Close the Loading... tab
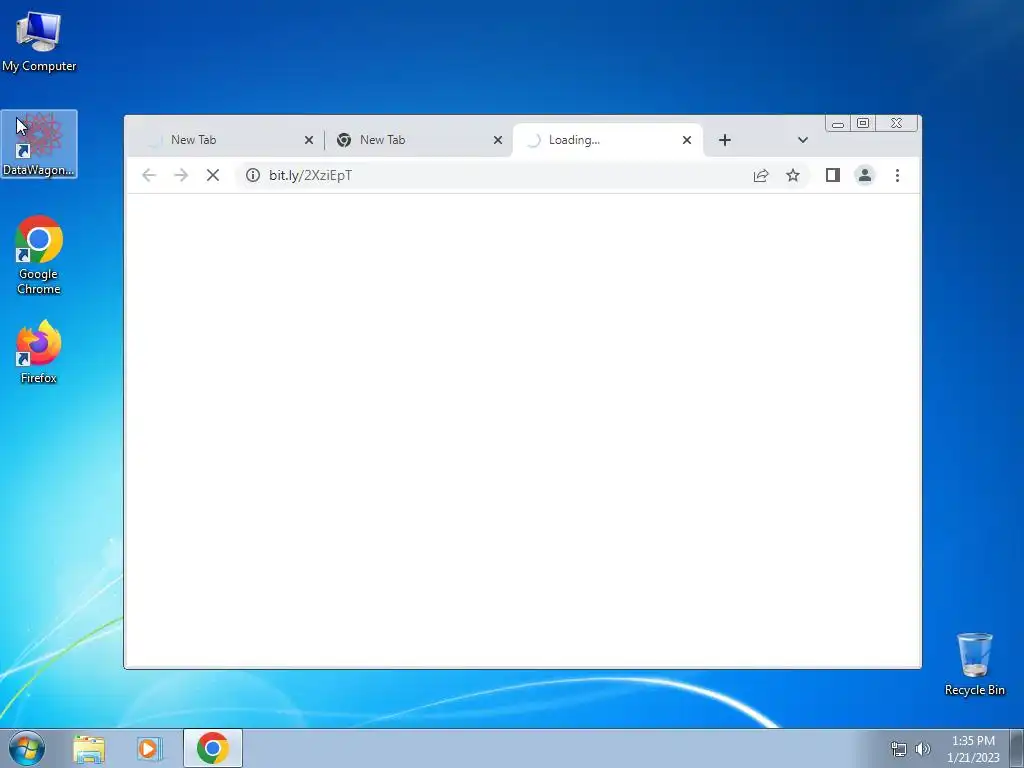 tap(687, 140)
